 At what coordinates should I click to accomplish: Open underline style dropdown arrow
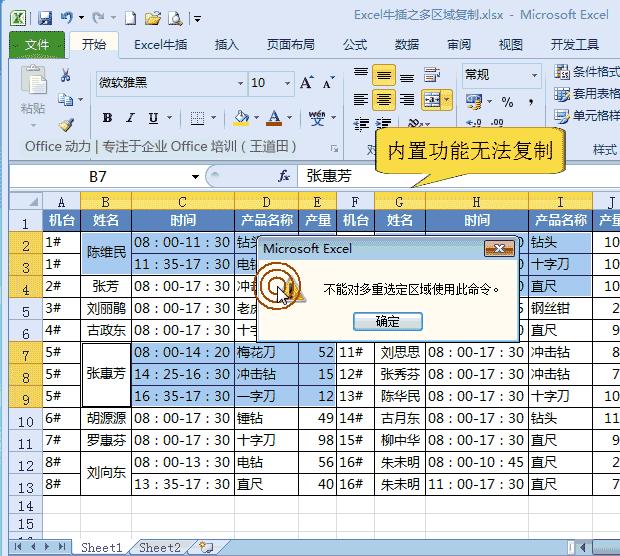(169, 117)
